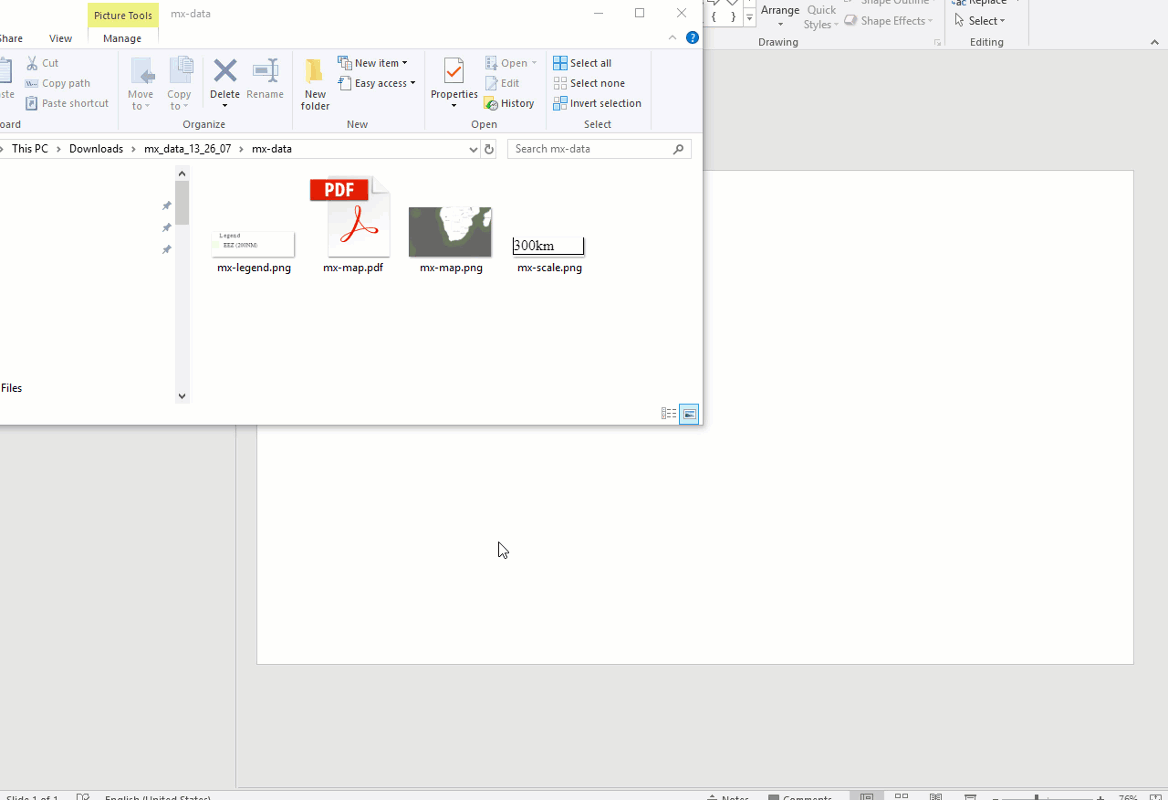Create a New folder

coord(315,84)
